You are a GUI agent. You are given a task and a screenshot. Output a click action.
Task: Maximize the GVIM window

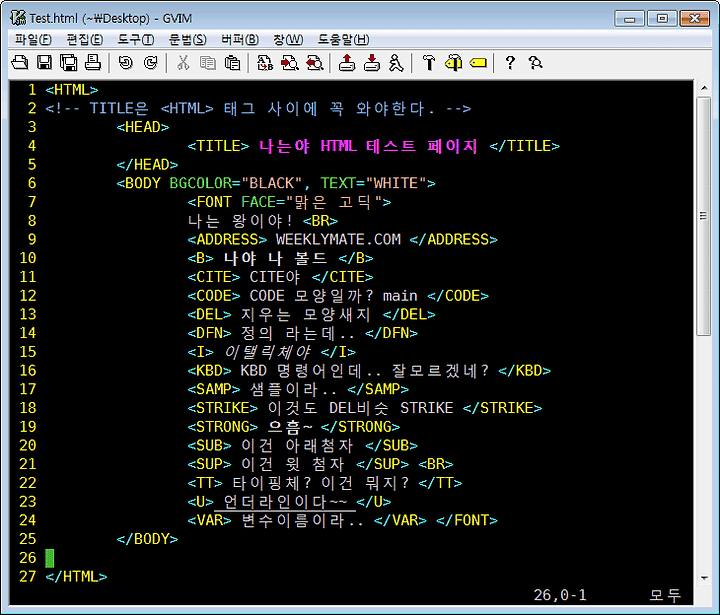point(662,19)
